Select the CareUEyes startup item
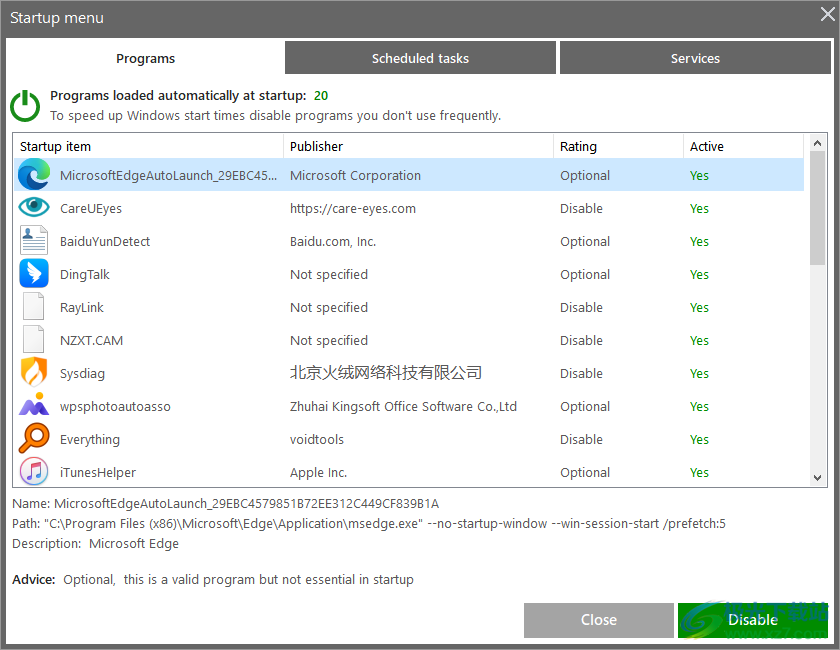The image size is (840, 650). [x=91, y=208]
